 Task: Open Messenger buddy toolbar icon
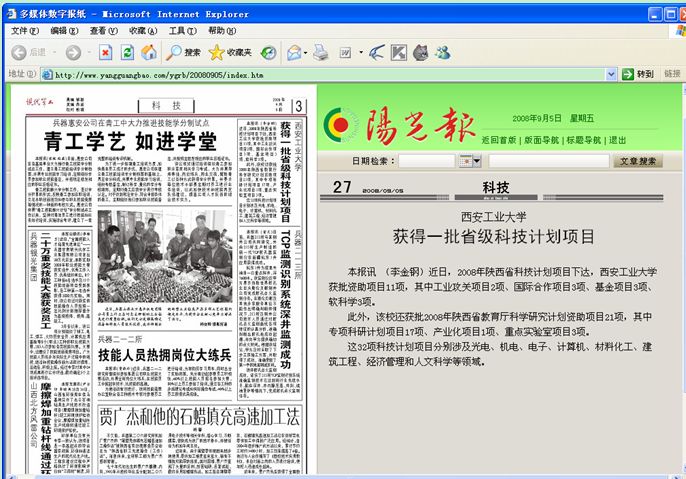pyautogui.click(x=443, y=53)
